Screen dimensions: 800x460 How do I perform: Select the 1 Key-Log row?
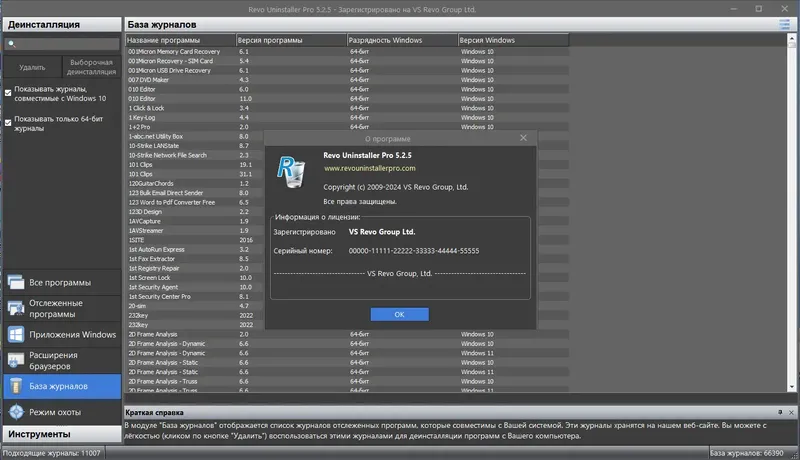tap(347, 117)
